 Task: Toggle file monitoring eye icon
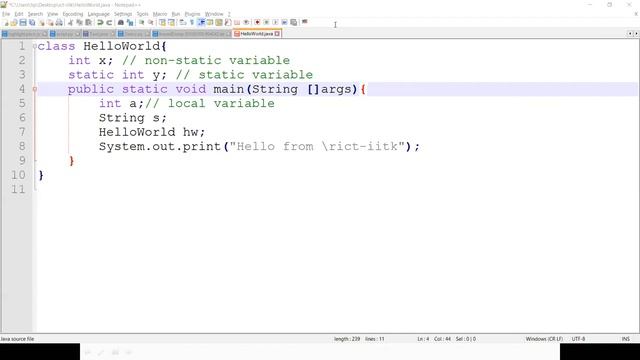[x=246, y=22]
